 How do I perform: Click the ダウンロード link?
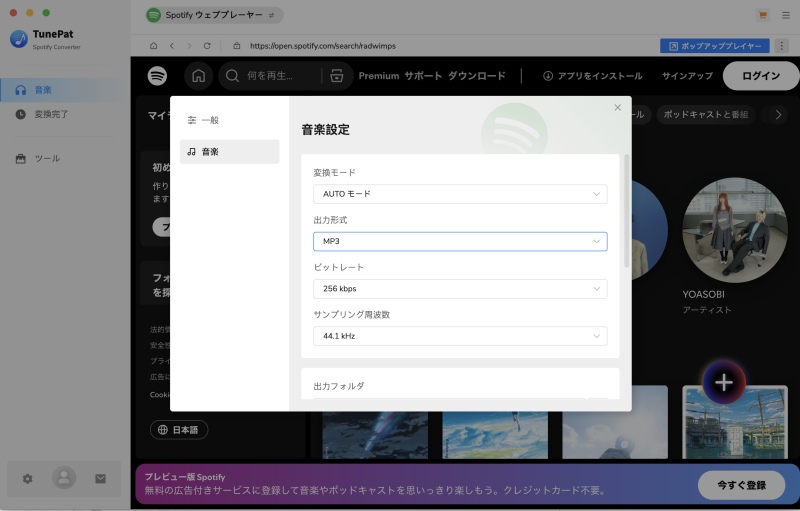[x=477, y=76]
